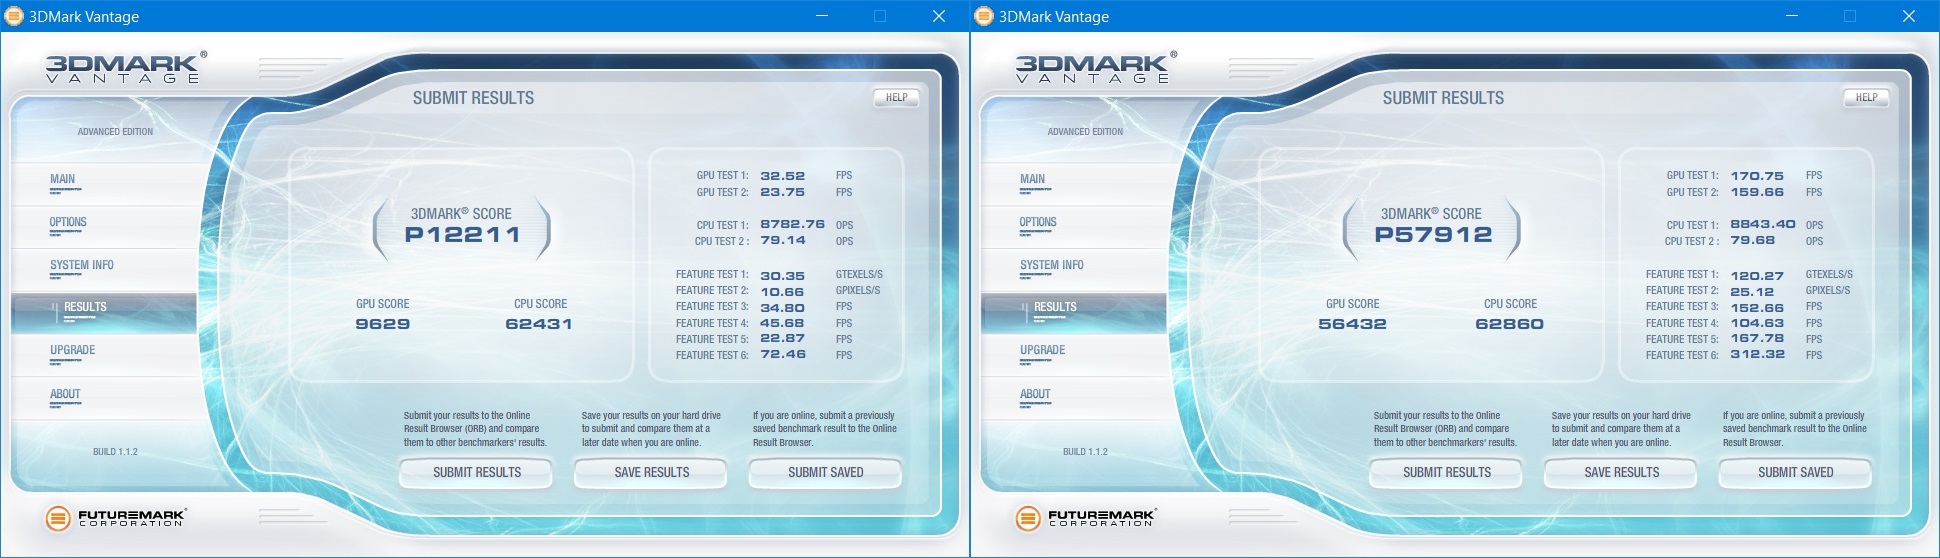This screenshot has height=558, width=1940.
Task: Click GPU Test 1 value 170.75
Action: pos(1757,176)
